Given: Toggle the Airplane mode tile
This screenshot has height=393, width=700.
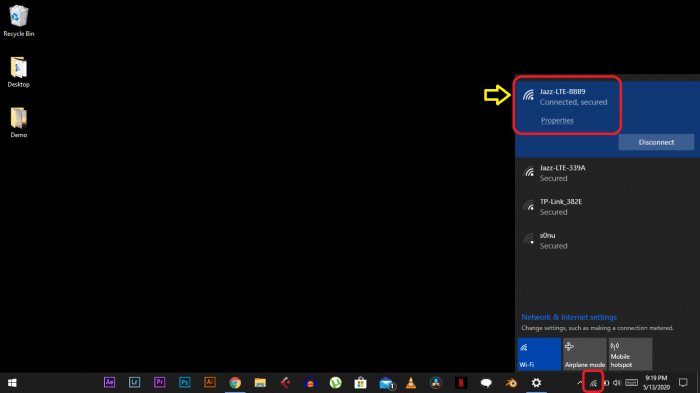Looking at the screenshot, I should pos(585,354).
